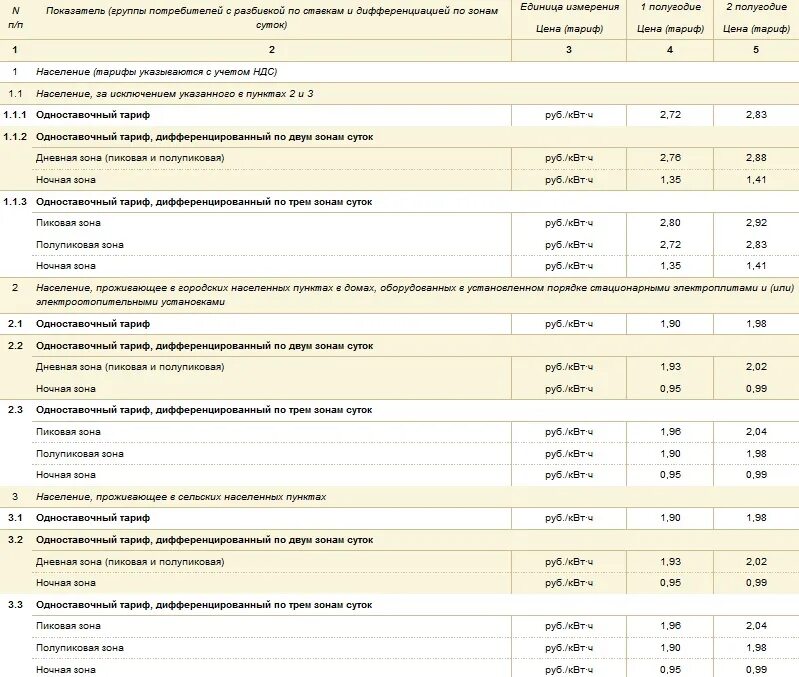Select 'Ночная зона' under section 1.1.2

point(66,180)
